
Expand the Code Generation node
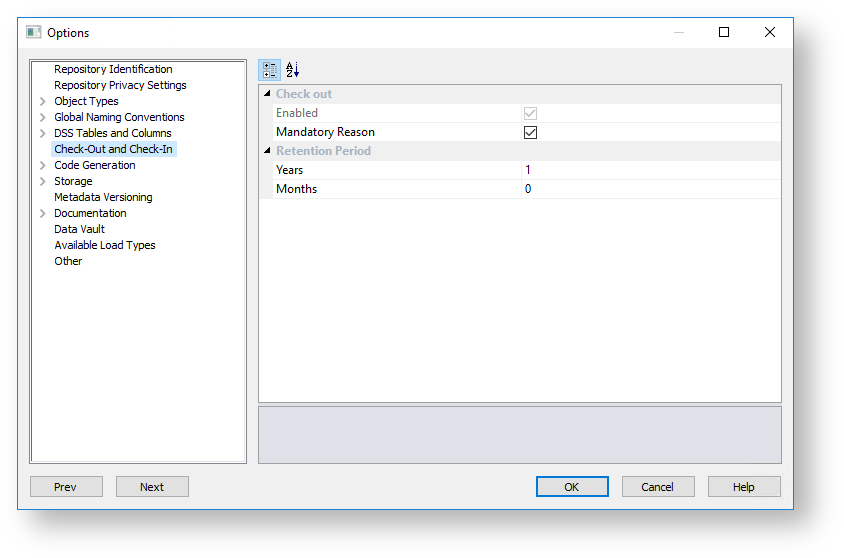(42, 166)
